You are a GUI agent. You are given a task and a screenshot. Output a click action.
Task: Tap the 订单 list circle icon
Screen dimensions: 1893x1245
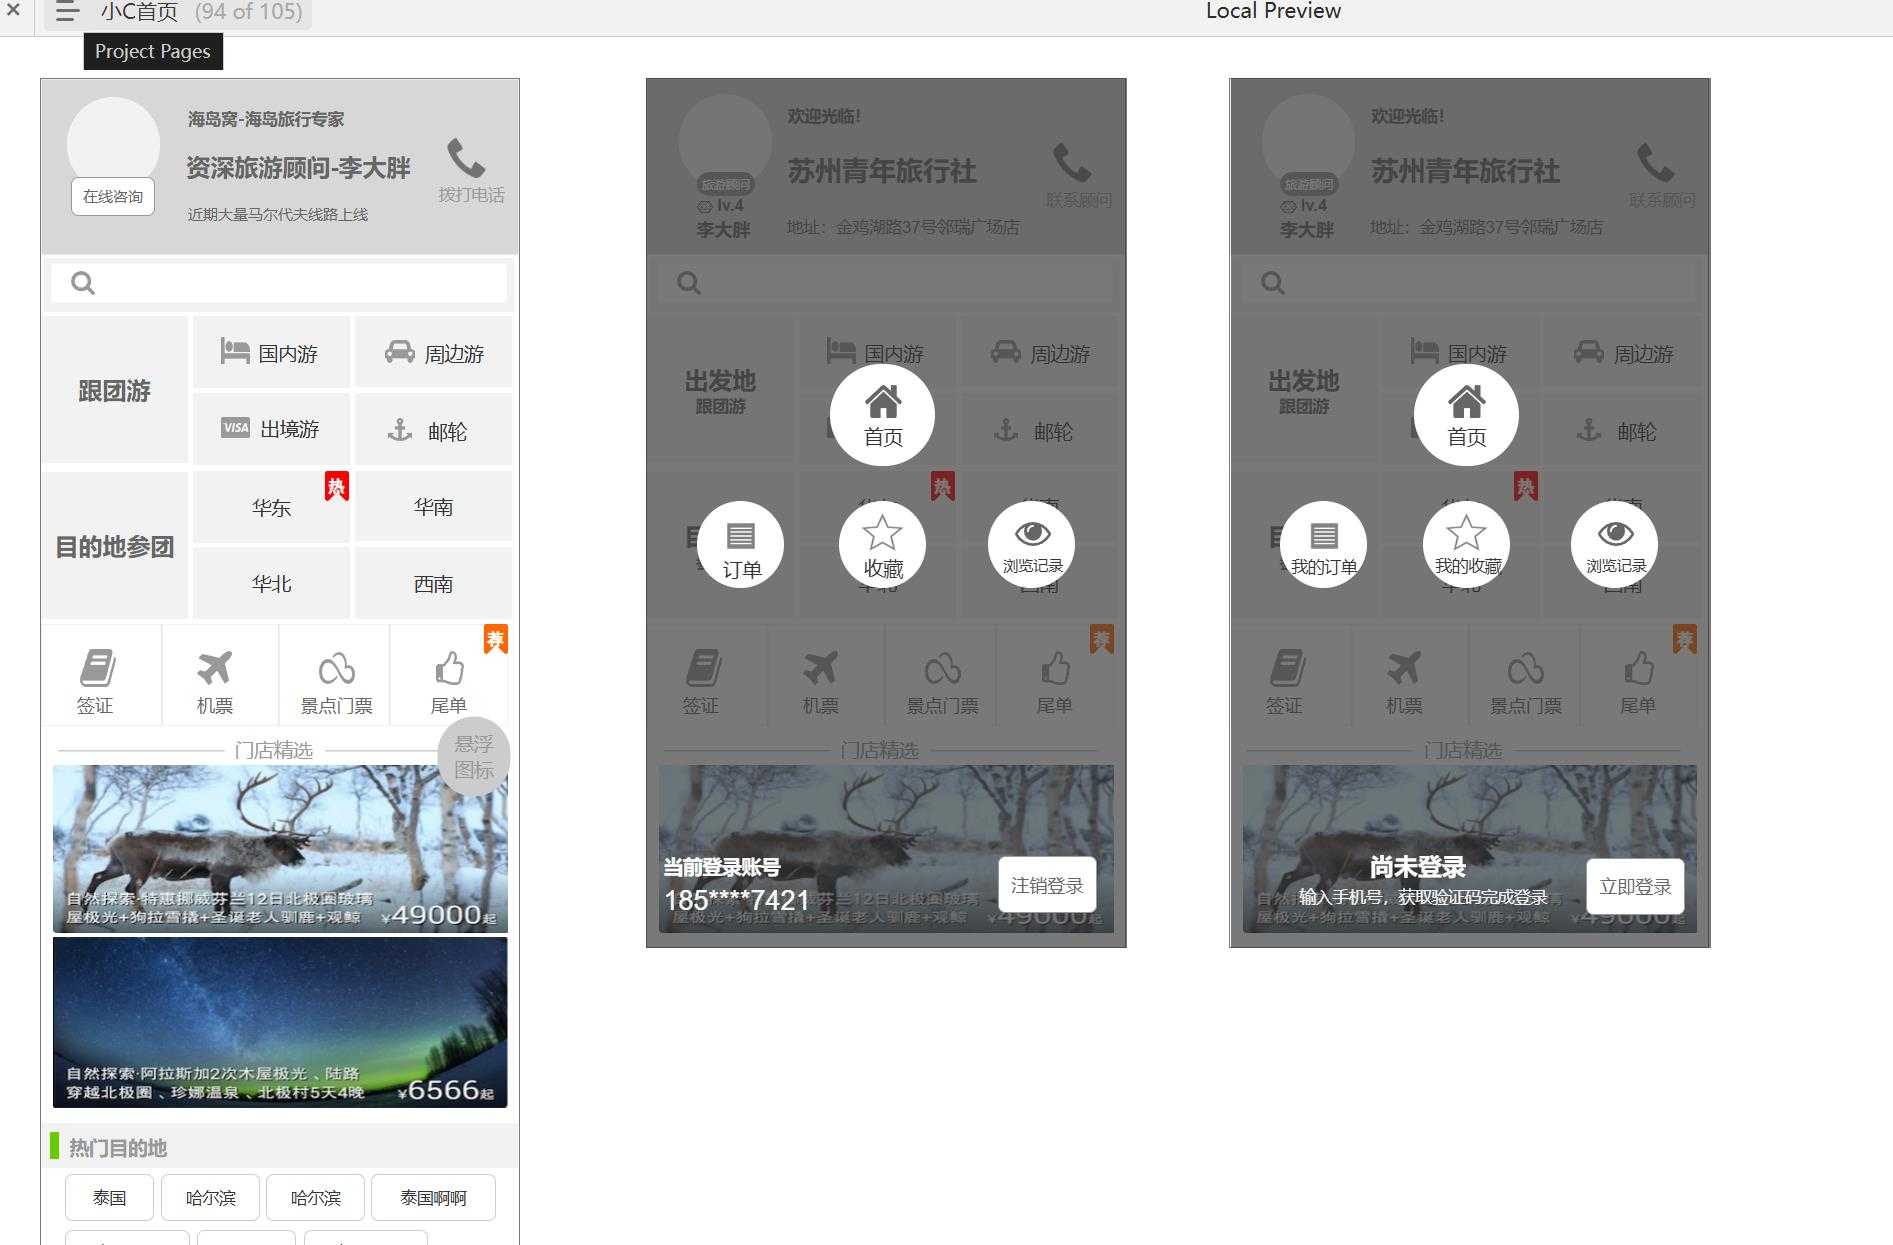click(x=740, y=545)
